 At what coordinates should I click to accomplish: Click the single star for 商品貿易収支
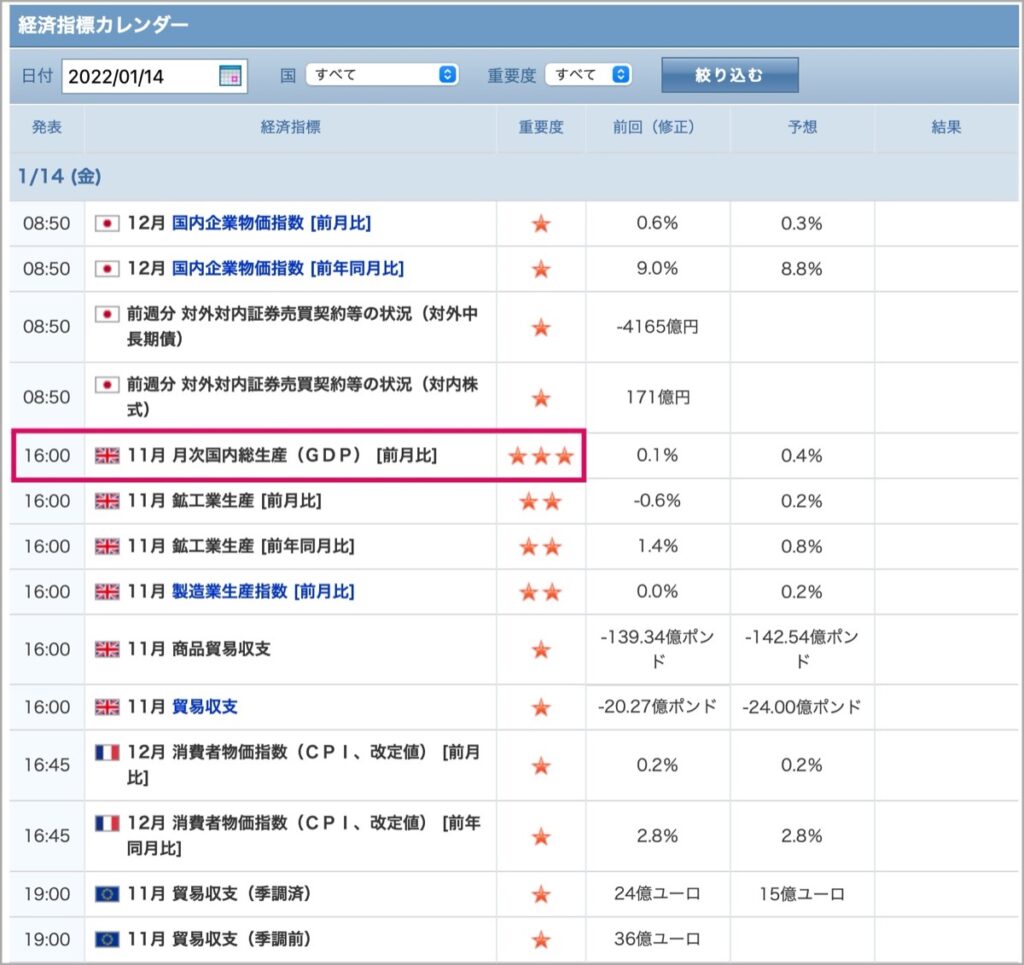541,650
